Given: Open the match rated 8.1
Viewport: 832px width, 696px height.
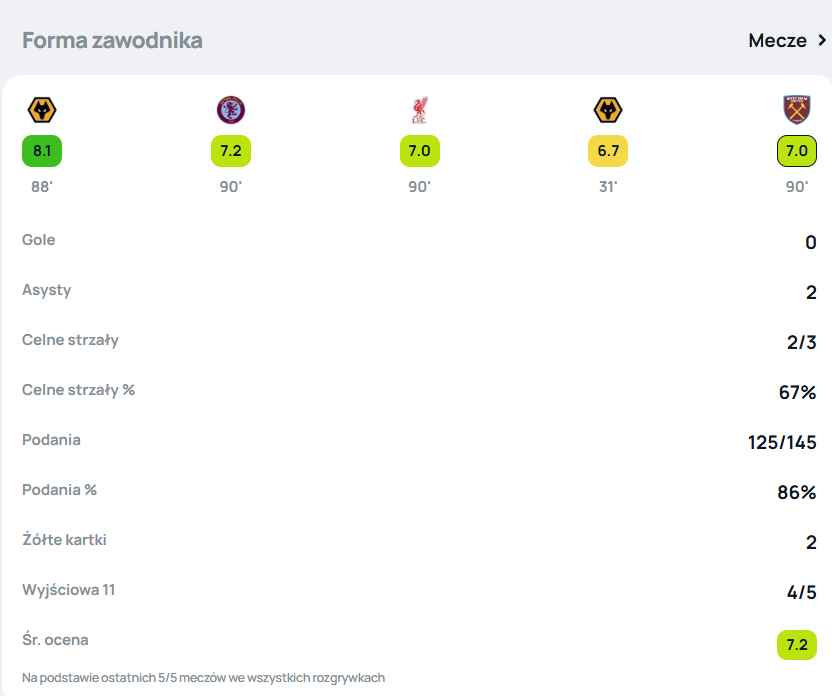Looking at the screenshot, I should coord(42,151).
